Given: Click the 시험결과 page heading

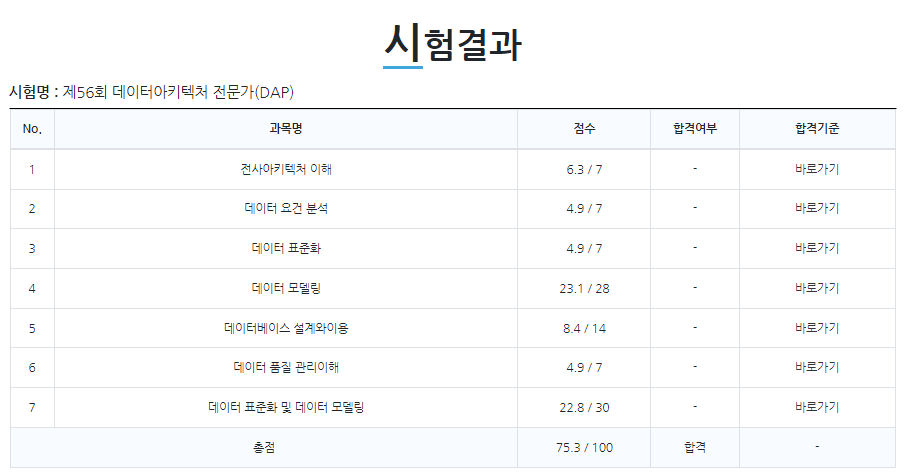Looking at the screenshot, I should [453, 43].
